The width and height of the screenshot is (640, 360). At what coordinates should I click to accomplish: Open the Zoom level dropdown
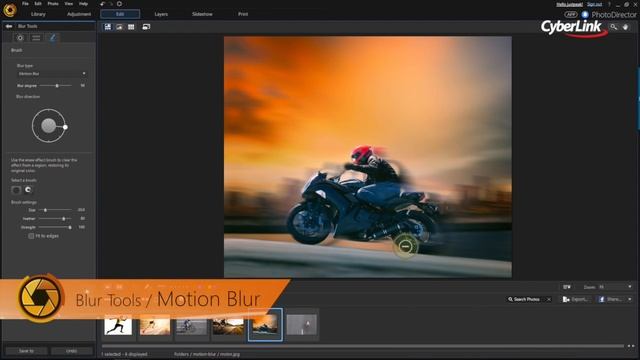tap(615, 287)
